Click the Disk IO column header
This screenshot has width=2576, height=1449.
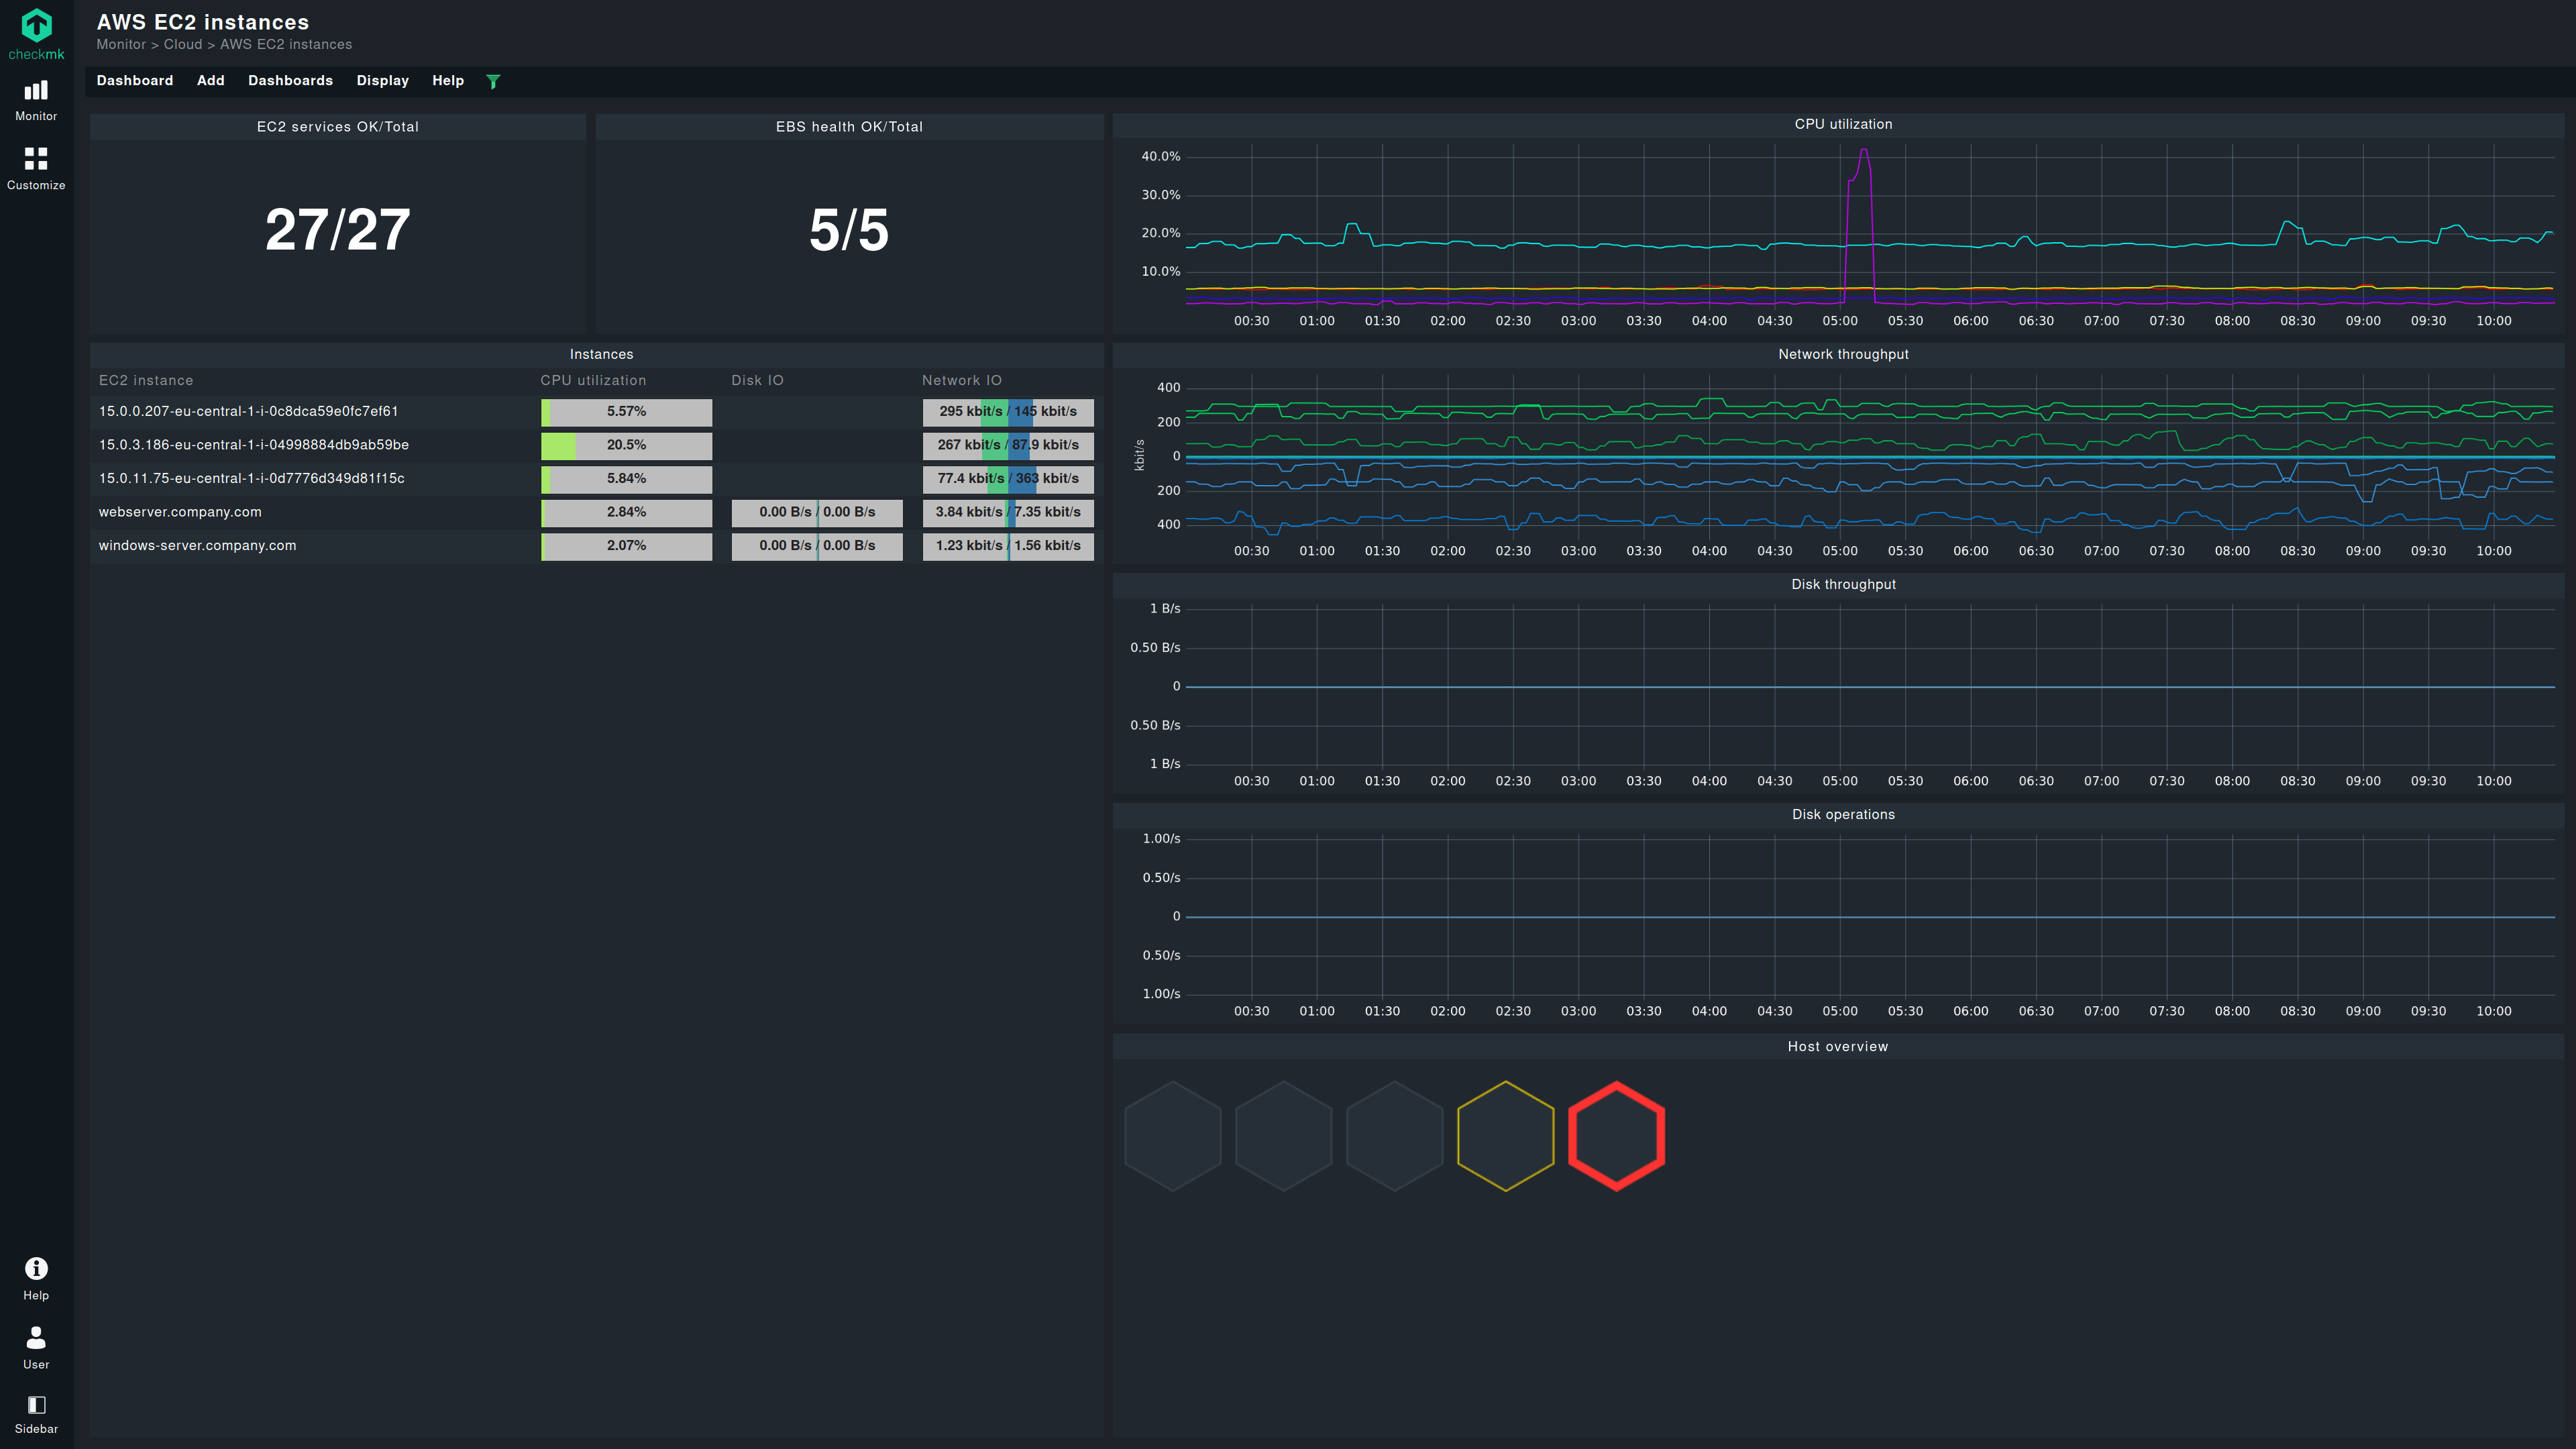757,381
